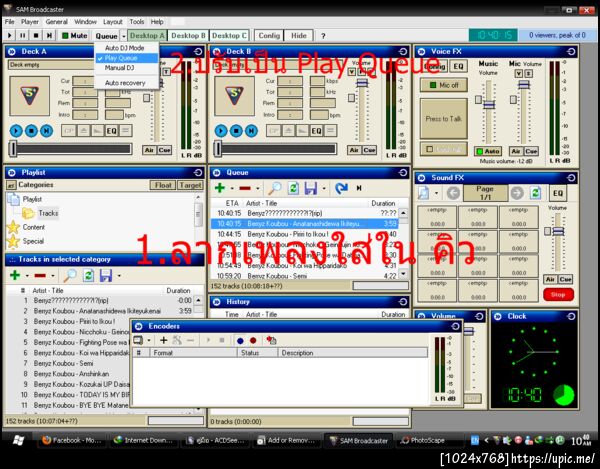
Task: Click Save disk icon in Queue panel
Action: [311, 188]
